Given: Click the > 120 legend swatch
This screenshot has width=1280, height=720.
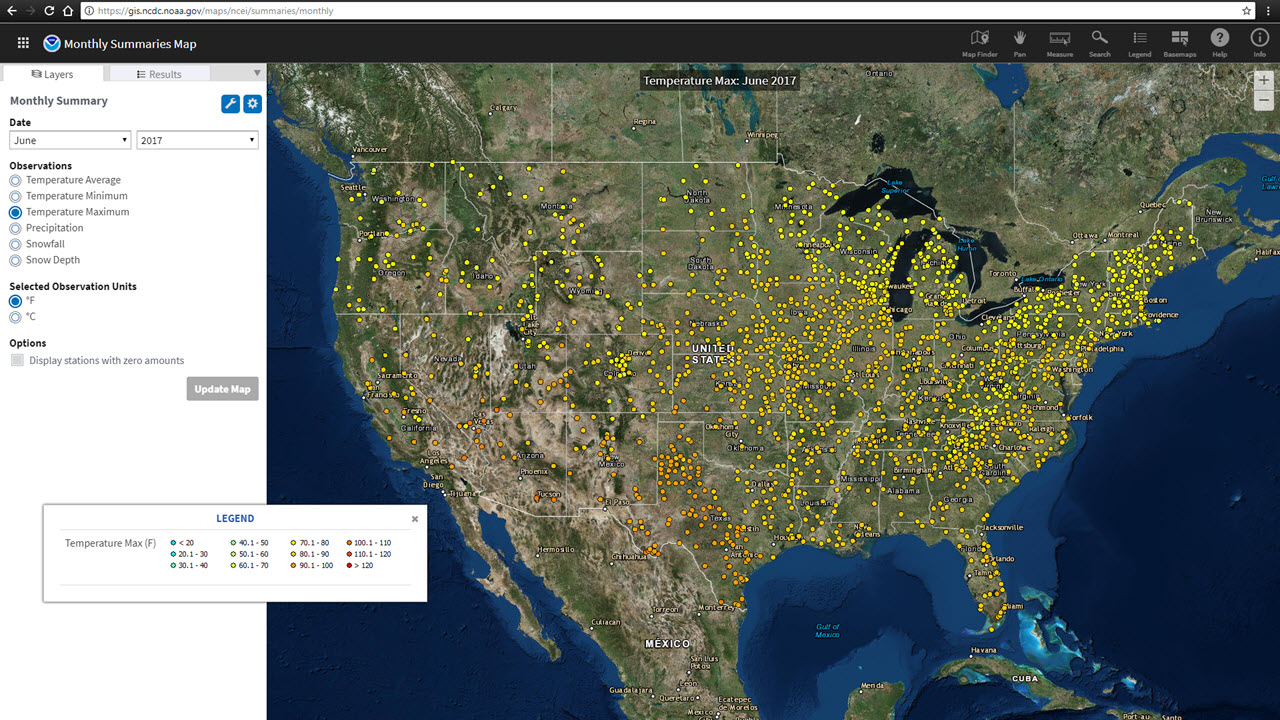Looking at the screenshot, I should pyautogui.click(x=349, y=566).
